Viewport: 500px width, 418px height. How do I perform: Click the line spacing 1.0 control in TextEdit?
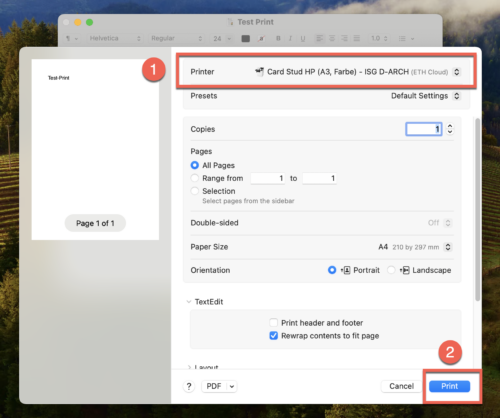379,38
